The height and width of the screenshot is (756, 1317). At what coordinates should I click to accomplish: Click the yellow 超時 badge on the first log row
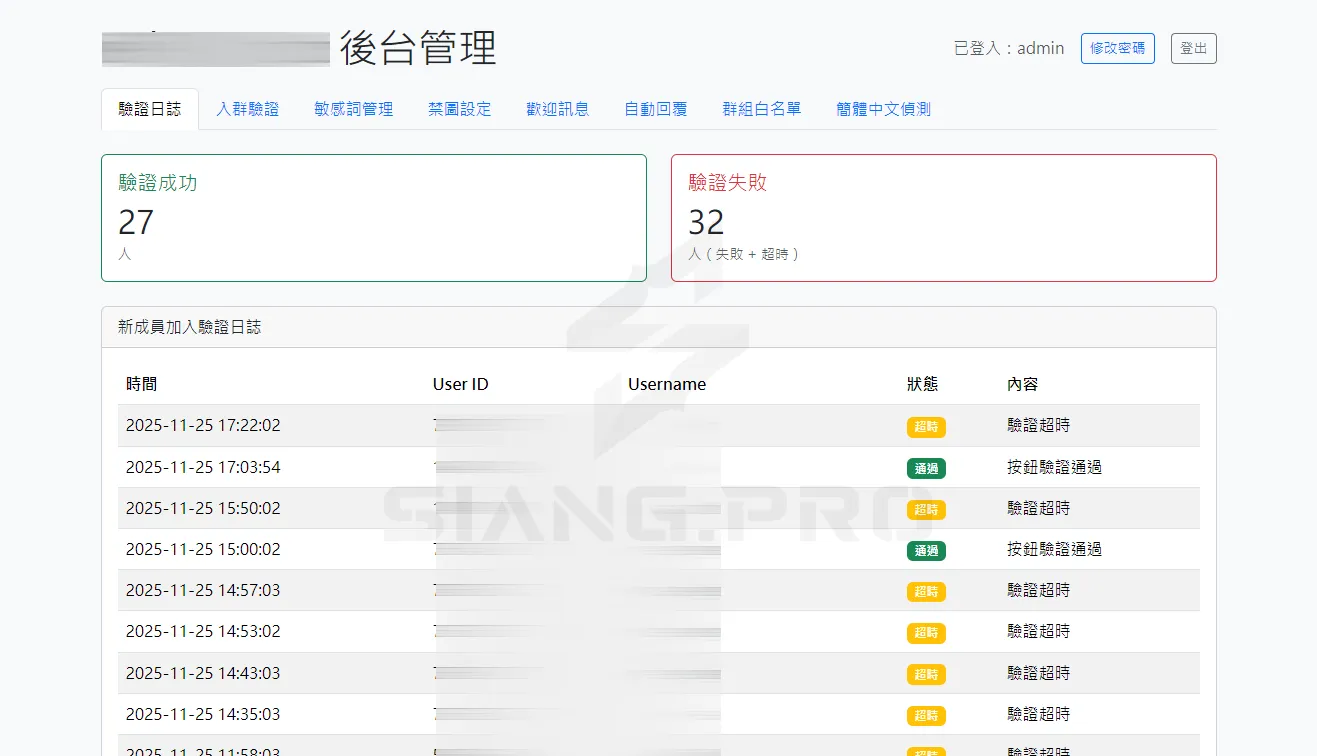click(925, 426)
